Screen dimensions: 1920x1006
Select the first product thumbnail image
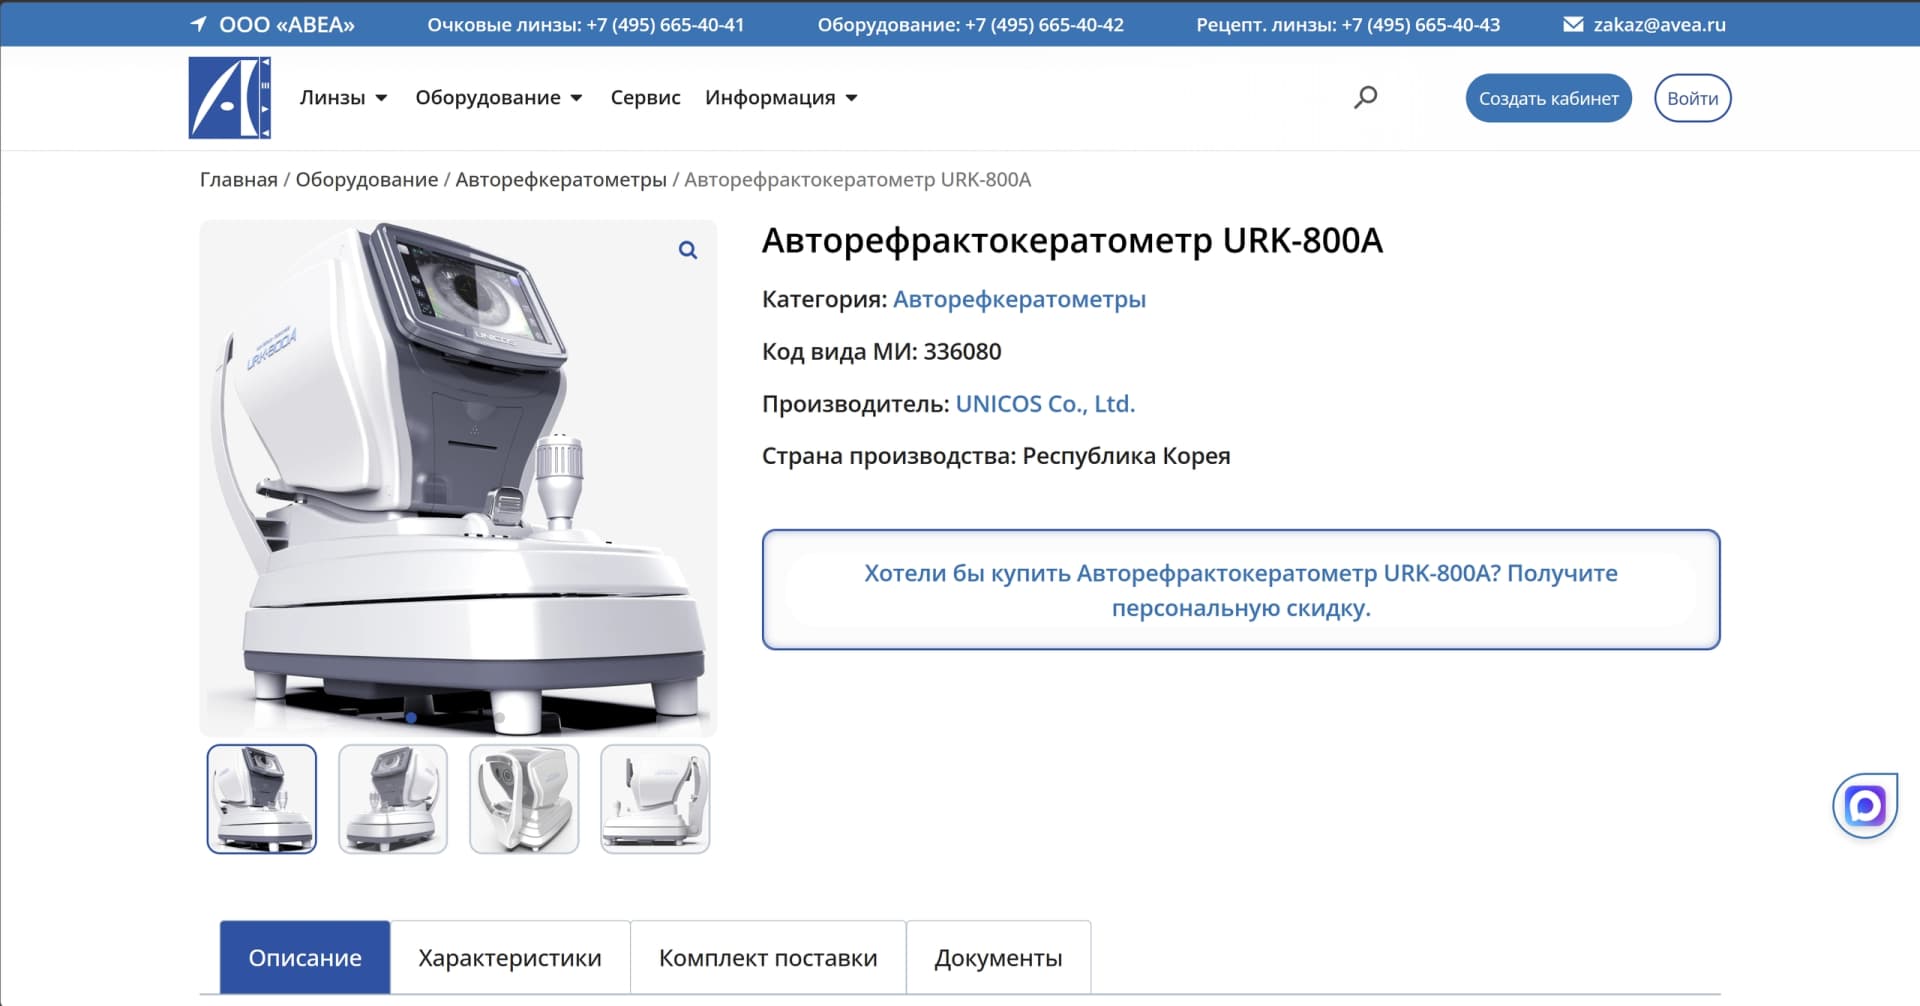tap(262, 799)
